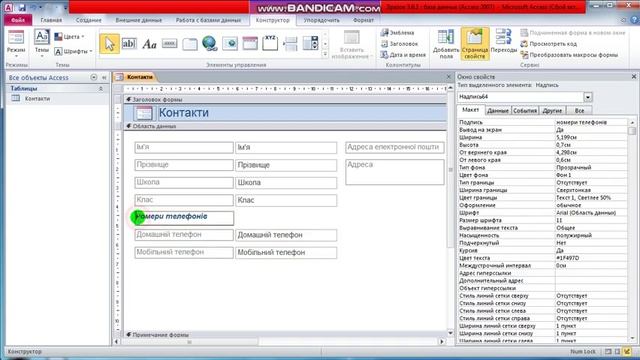Select the Школа text box field

(x=286, y=182)
